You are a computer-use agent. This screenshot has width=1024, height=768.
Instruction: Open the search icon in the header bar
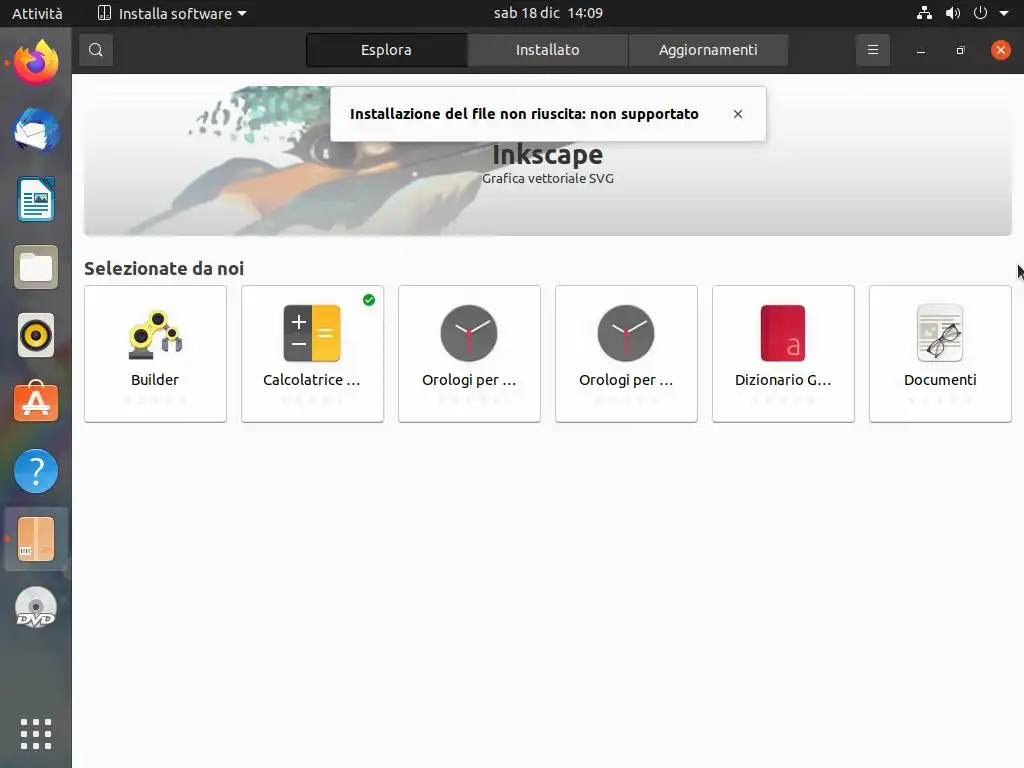[96, 50]
